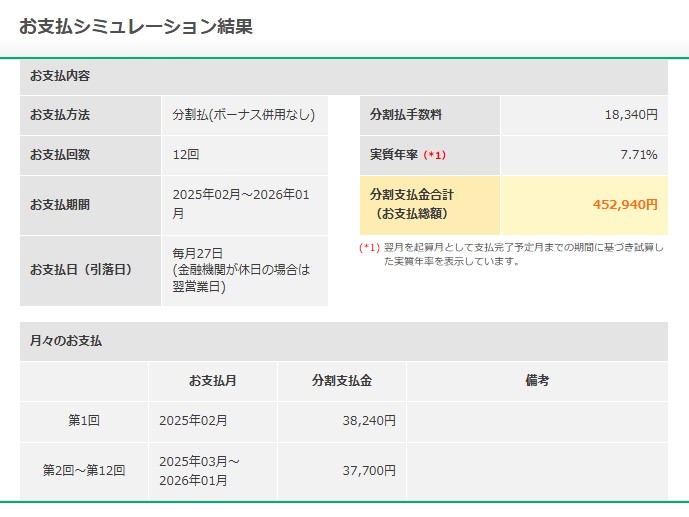Select the 第2回～第12回 row label
Screen dimensions: 689x517
click(x=84, y=470)
